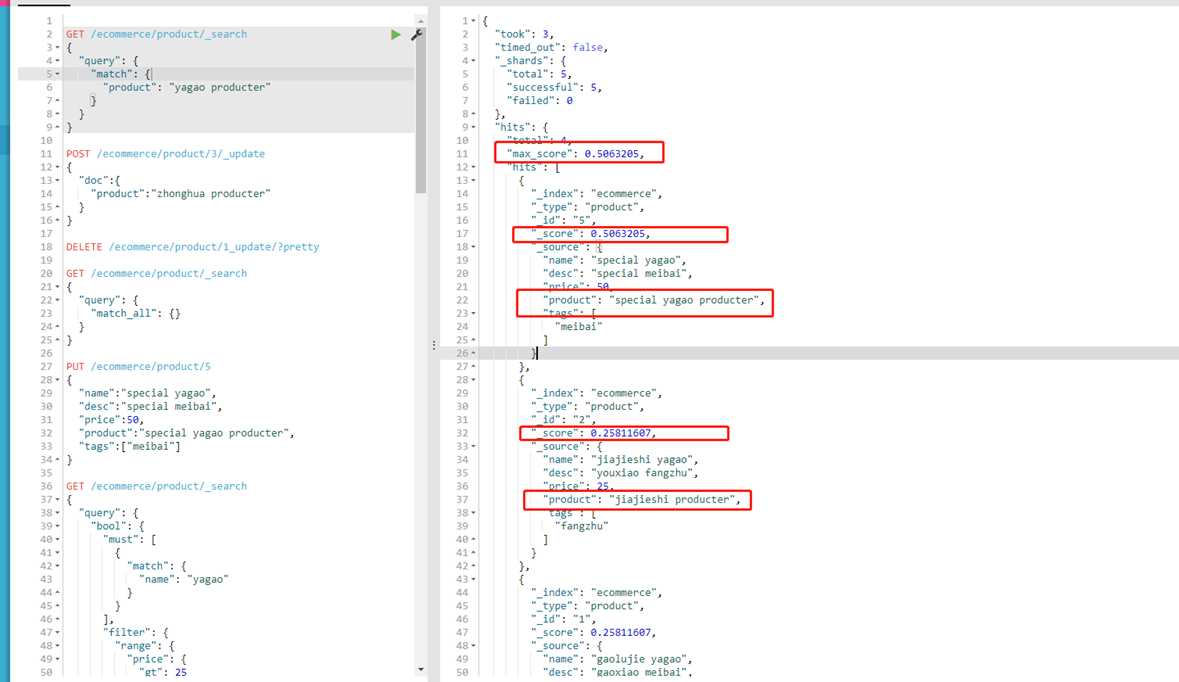Place cursor on "DELETE /ecommerce/product/1_update/?pretty" line
Viewport: 1179px width, 682px height.
pyautogui.click(x=192, y=247)
